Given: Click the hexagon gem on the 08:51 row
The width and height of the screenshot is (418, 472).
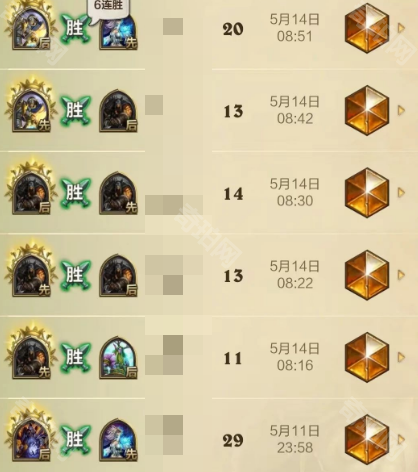Looking at the screenshot, I should pos(367,28).
